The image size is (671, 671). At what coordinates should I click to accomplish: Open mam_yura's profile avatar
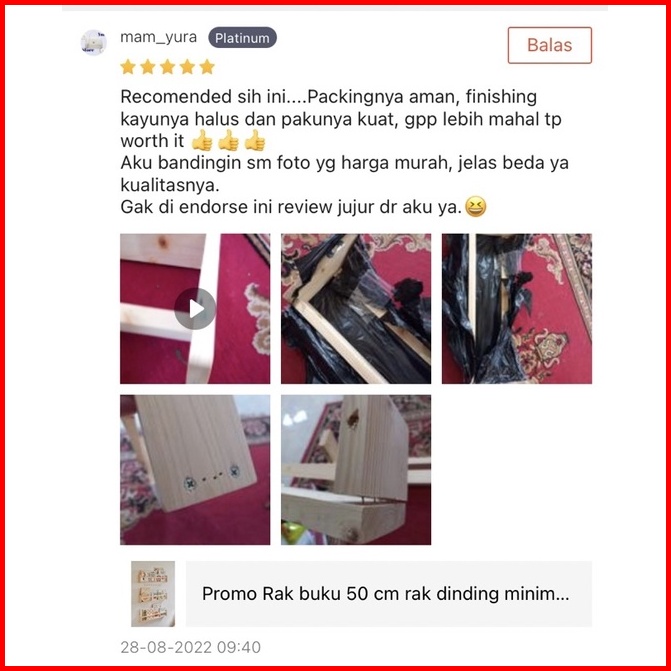pyautogui.click(x=93, y=42)
